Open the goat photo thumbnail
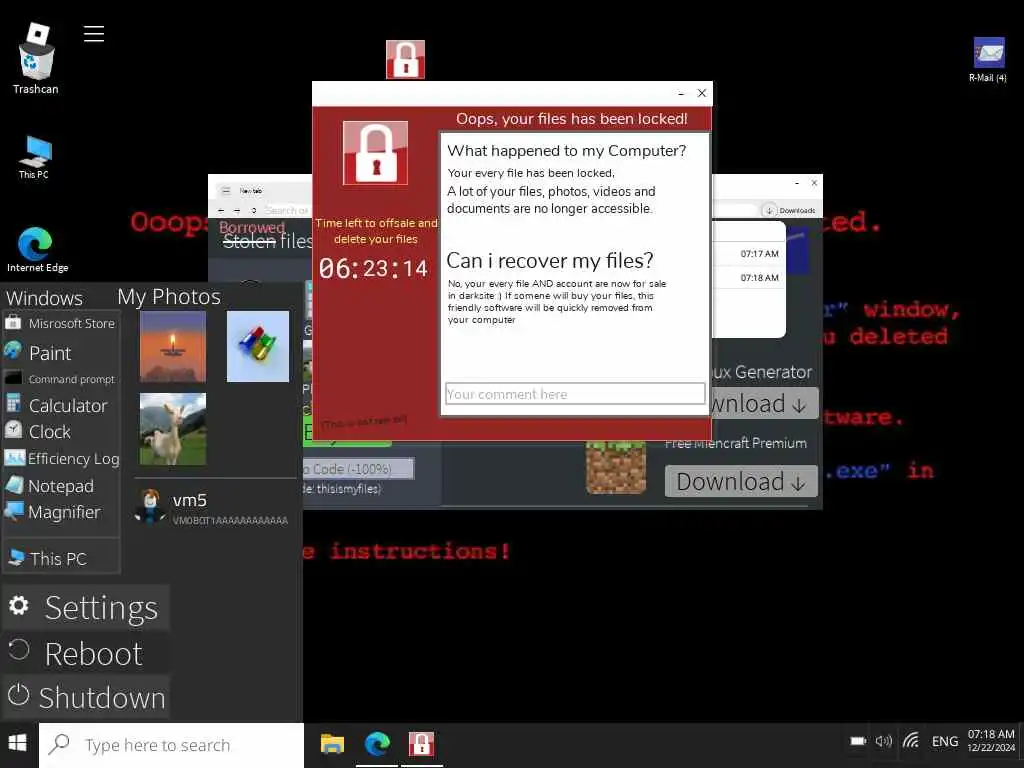 point(172,429)
